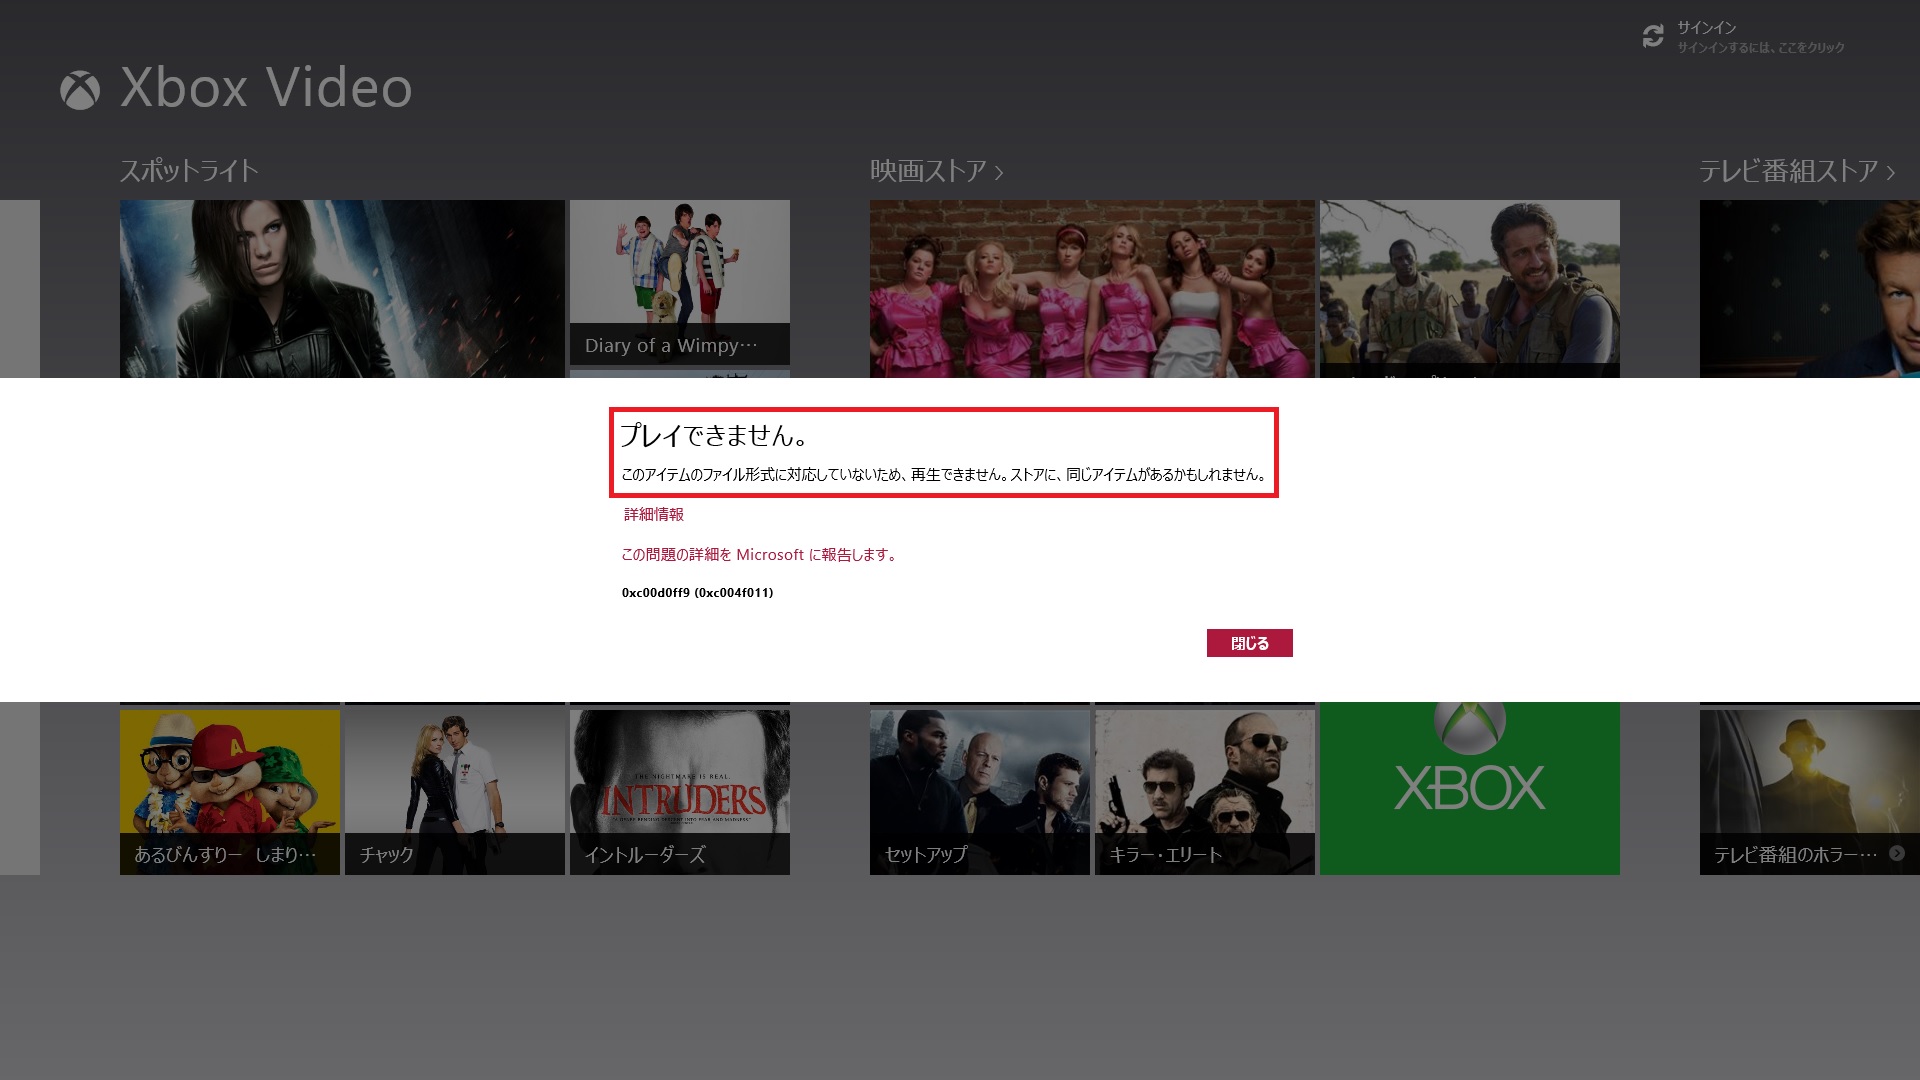Click the report problem to Microsoft link
The image size is (1920, 1080).
[759, 555]
